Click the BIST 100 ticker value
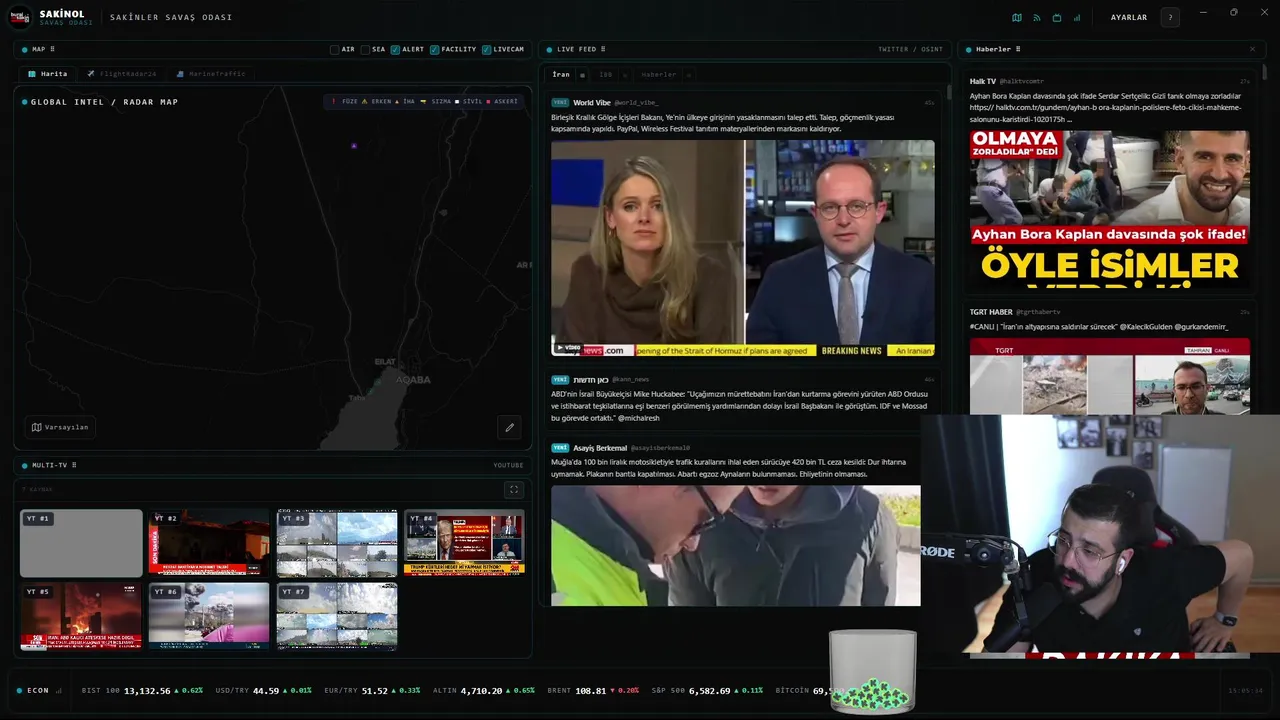Image resolution: width=1280 pixels, height=720 pixels. click(x=147, y=690)
